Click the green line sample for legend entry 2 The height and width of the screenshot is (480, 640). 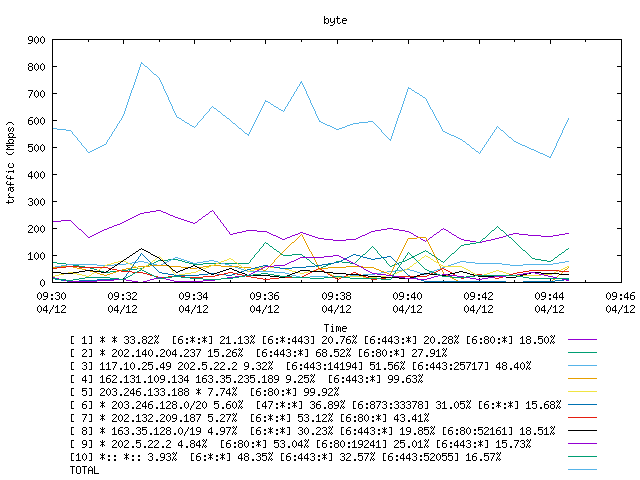point(582,353)
